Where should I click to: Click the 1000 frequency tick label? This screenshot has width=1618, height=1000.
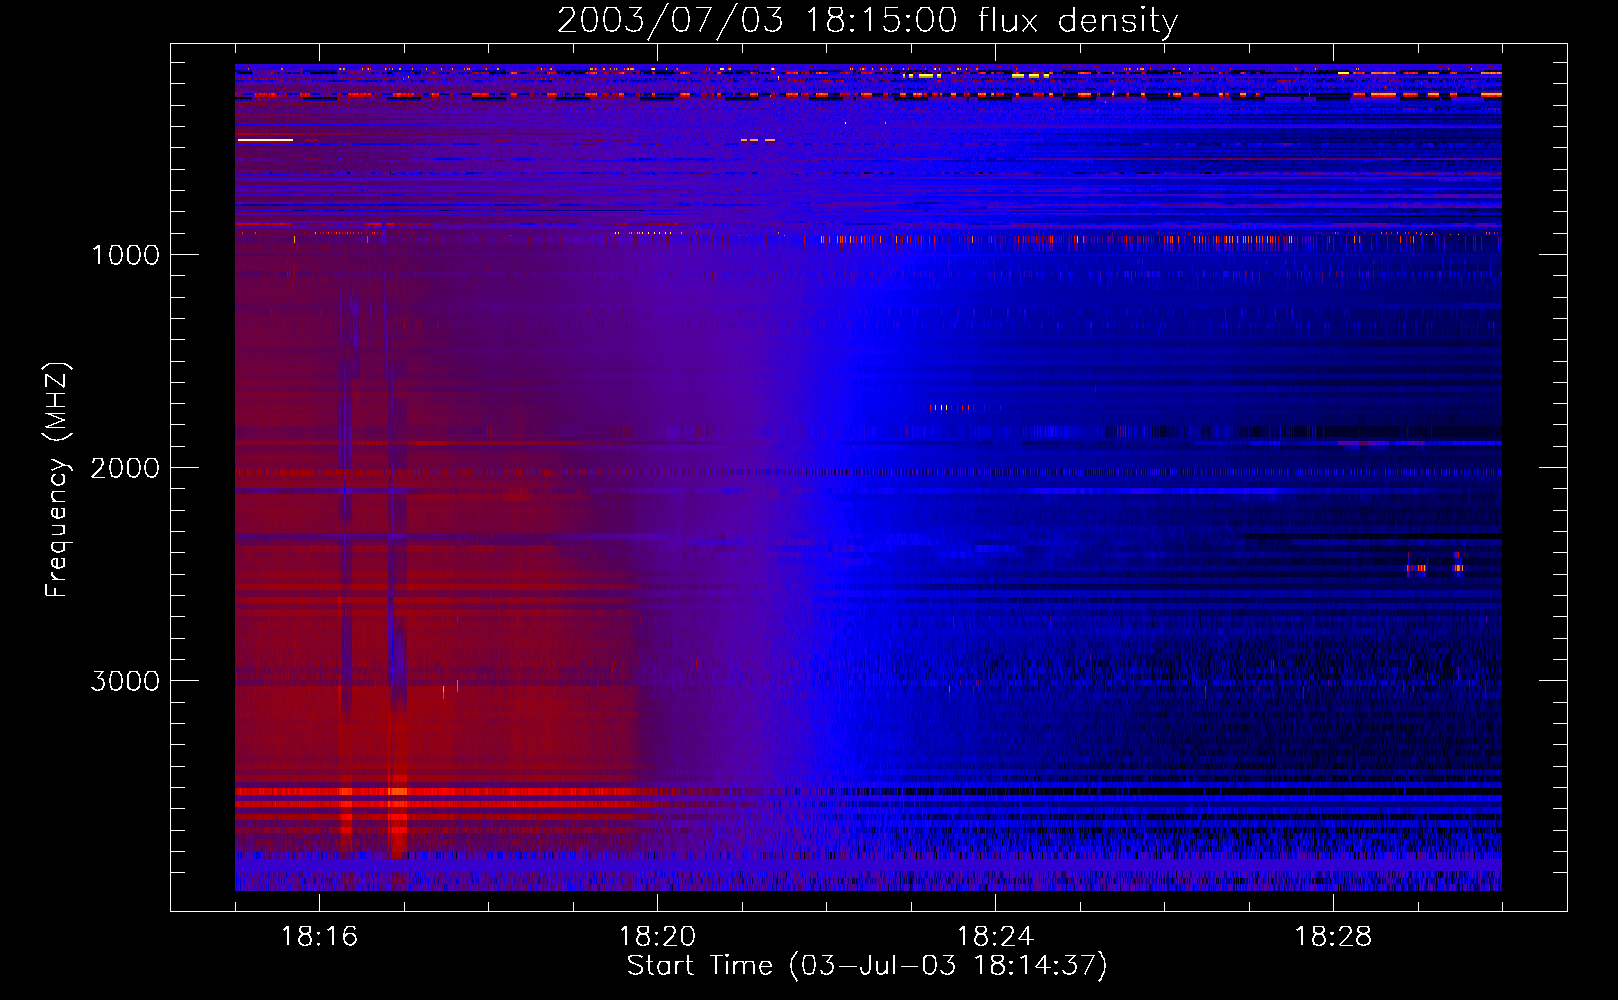[126, 255]
